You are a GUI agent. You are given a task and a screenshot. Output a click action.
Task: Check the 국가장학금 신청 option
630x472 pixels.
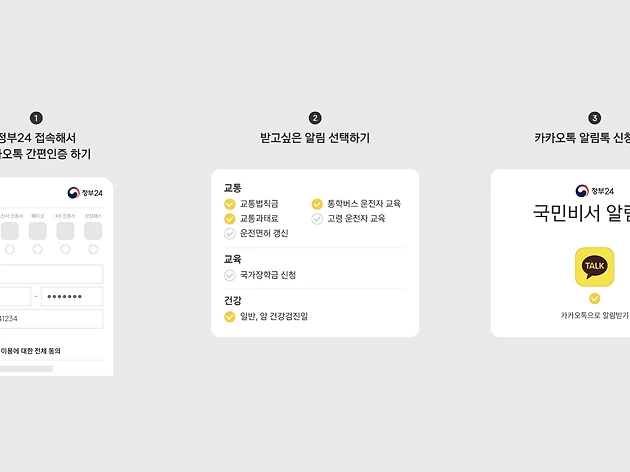229,275
